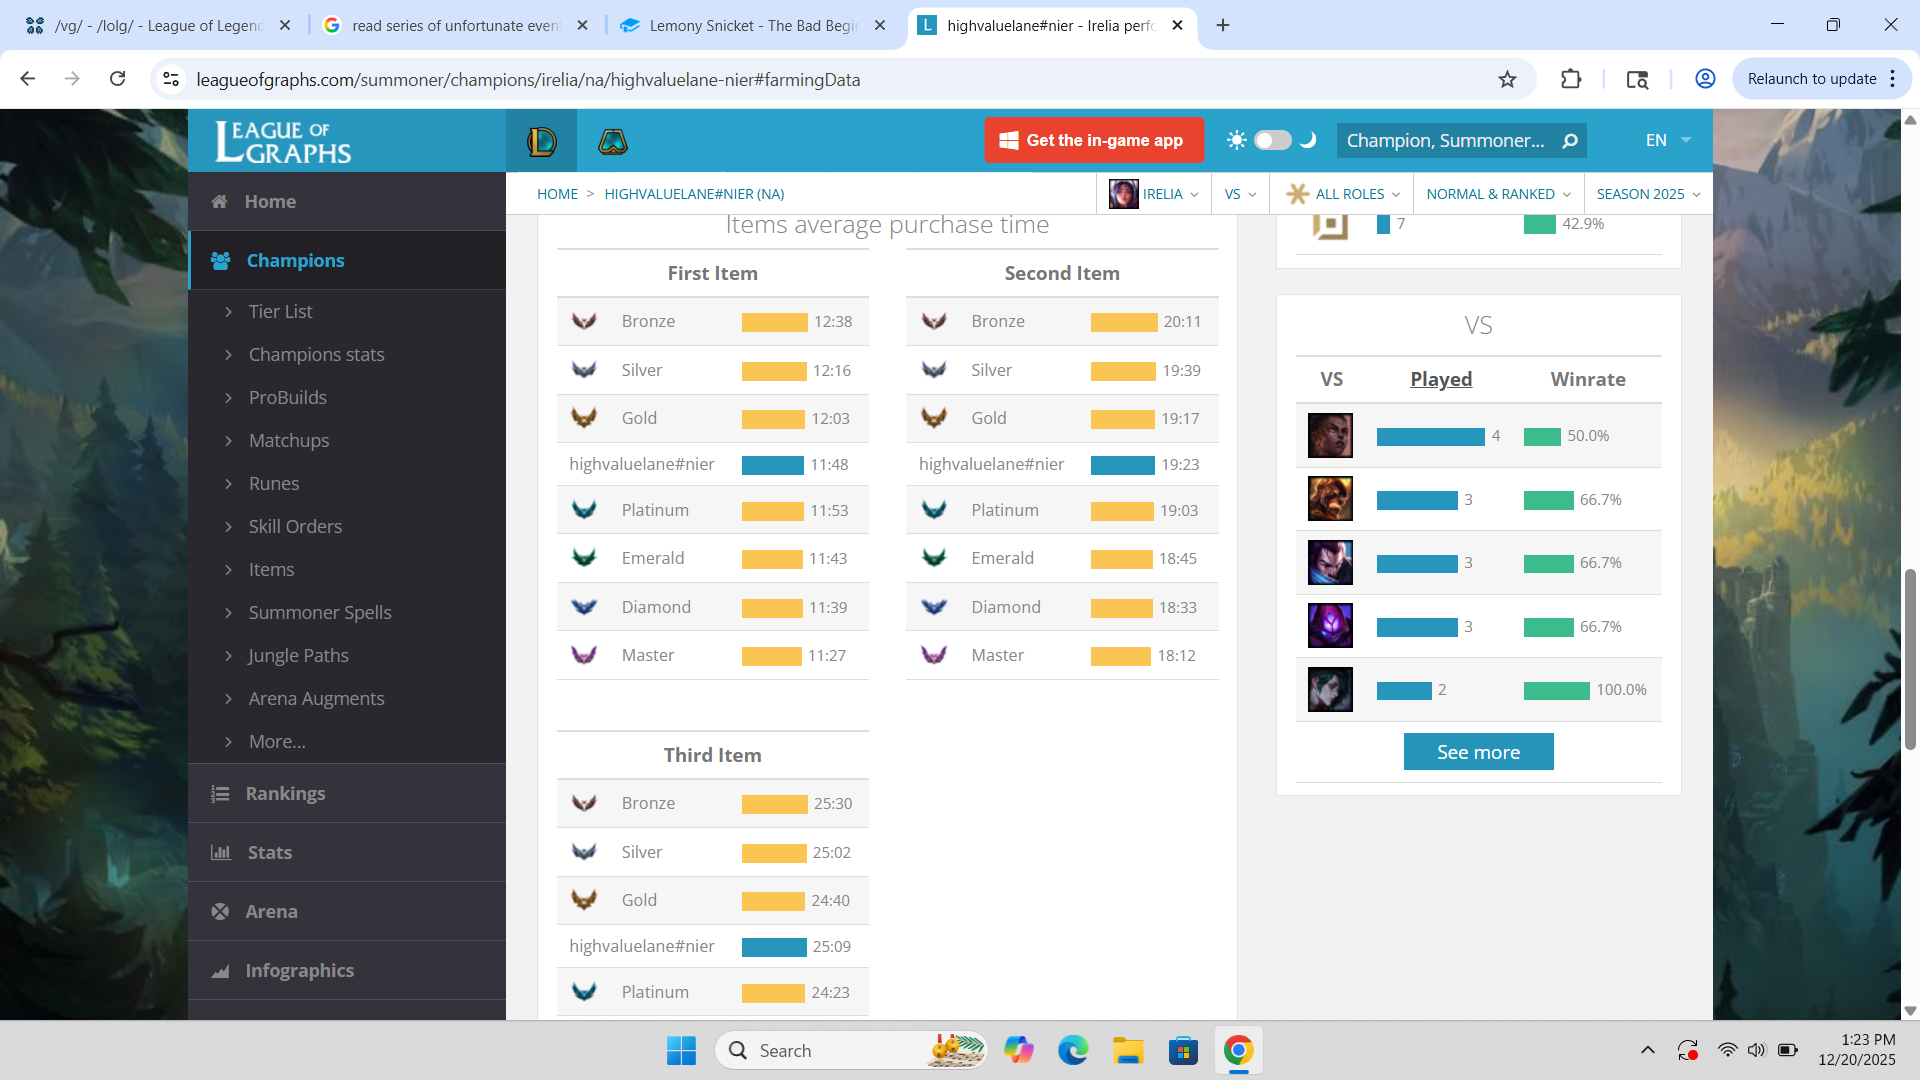This screenshot has width=1920, height=1080.
Task: Switch to the Lemony Snicket browser tab
Action: pyautogui.click(x=753, y=25)
